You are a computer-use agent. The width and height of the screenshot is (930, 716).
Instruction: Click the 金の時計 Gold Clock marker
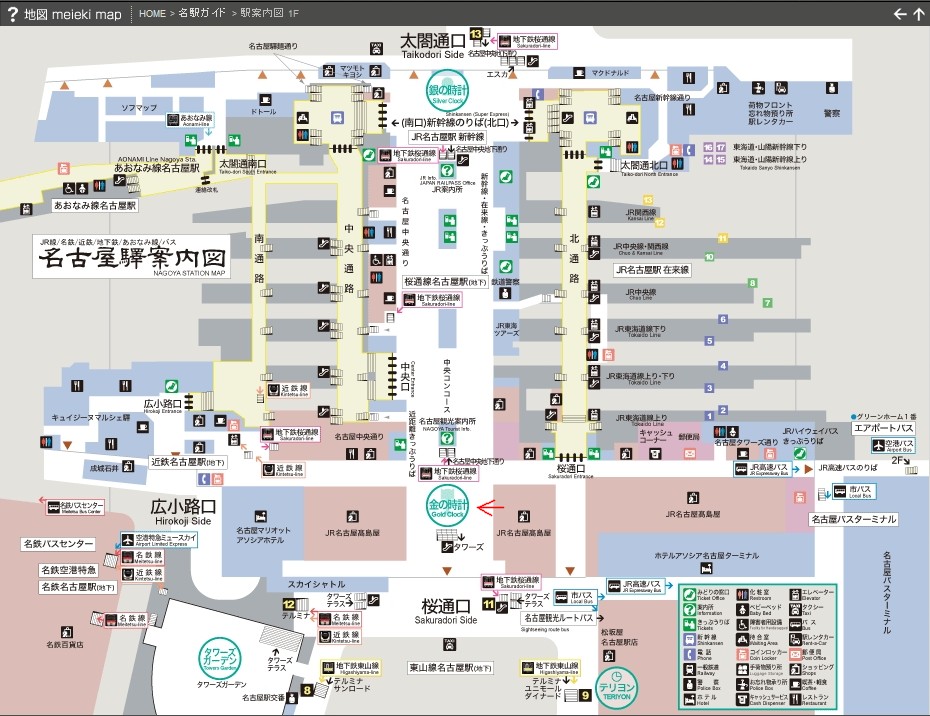point(447,506)
